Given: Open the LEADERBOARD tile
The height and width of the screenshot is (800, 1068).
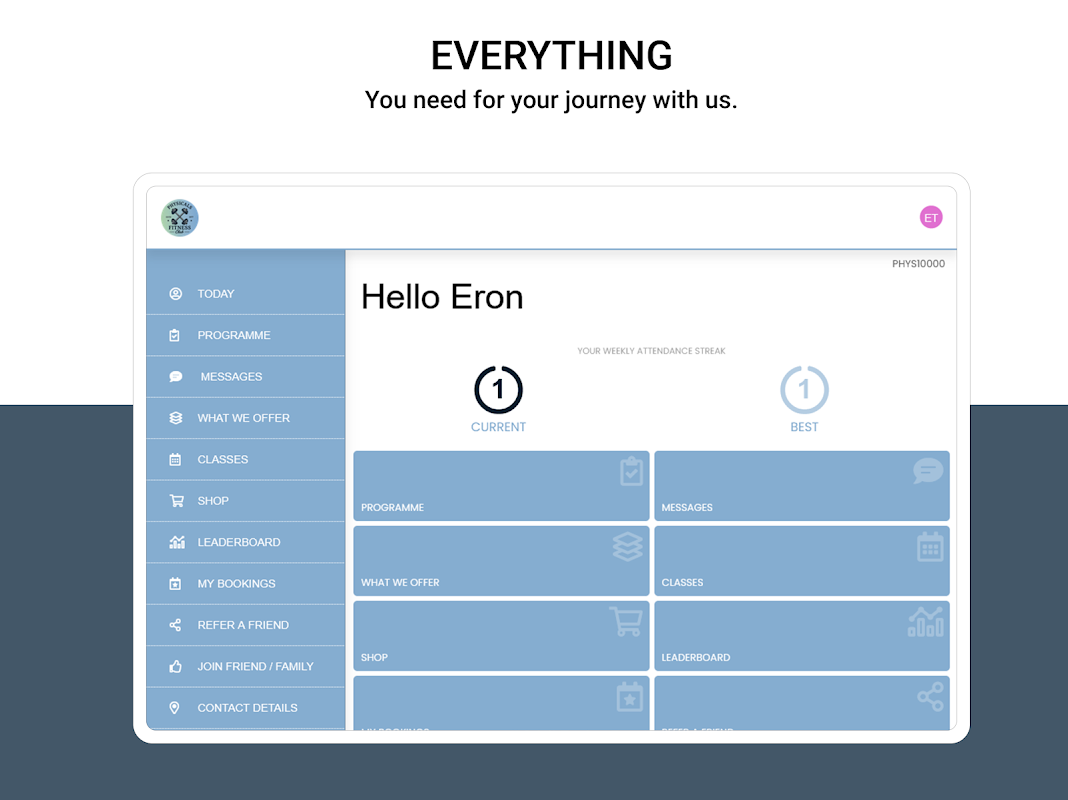Looking at the screenshot, I should 802,635.
